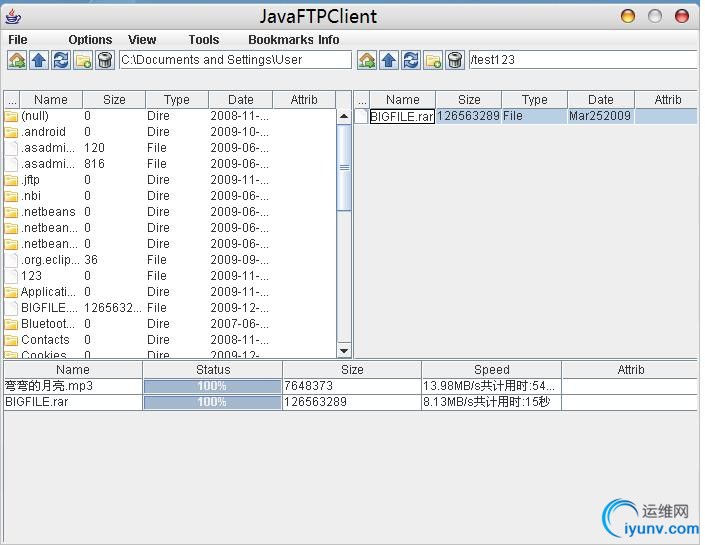This screenshot has height=545, width=705.
Task: Go up one level in local pane
Action: click(39, 60)
